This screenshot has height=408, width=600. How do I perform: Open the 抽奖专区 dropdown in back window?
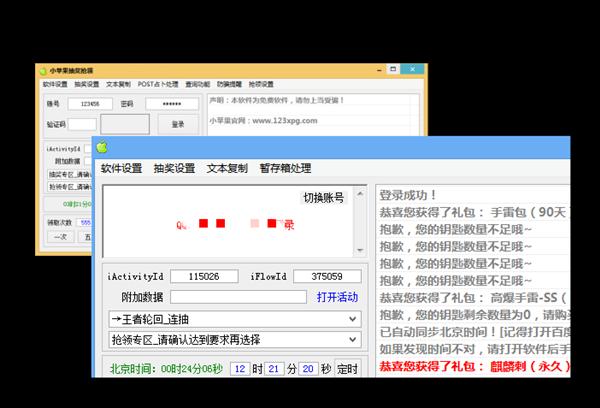click(70, 175)
